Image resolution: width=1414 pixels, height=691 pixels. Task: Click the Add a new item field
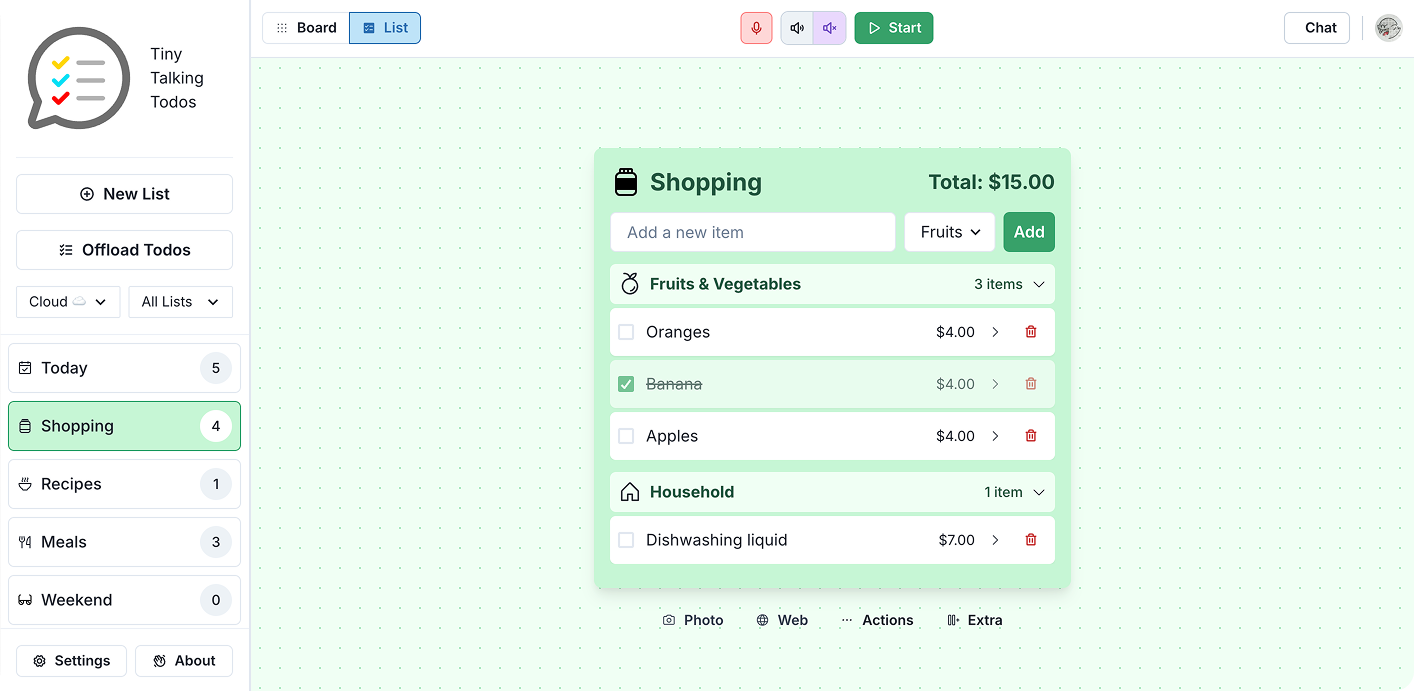(x=752, y=231)
